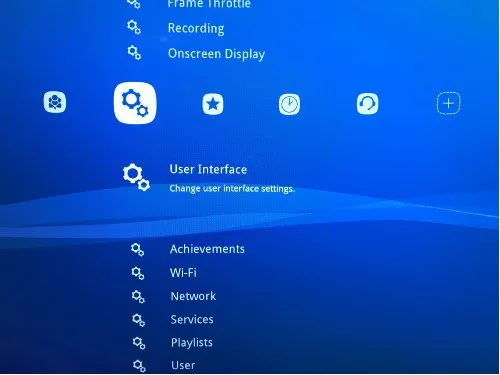The image size is (500, 375).
Task: Open the Frame Throttle settings
Action: (209, 4)
